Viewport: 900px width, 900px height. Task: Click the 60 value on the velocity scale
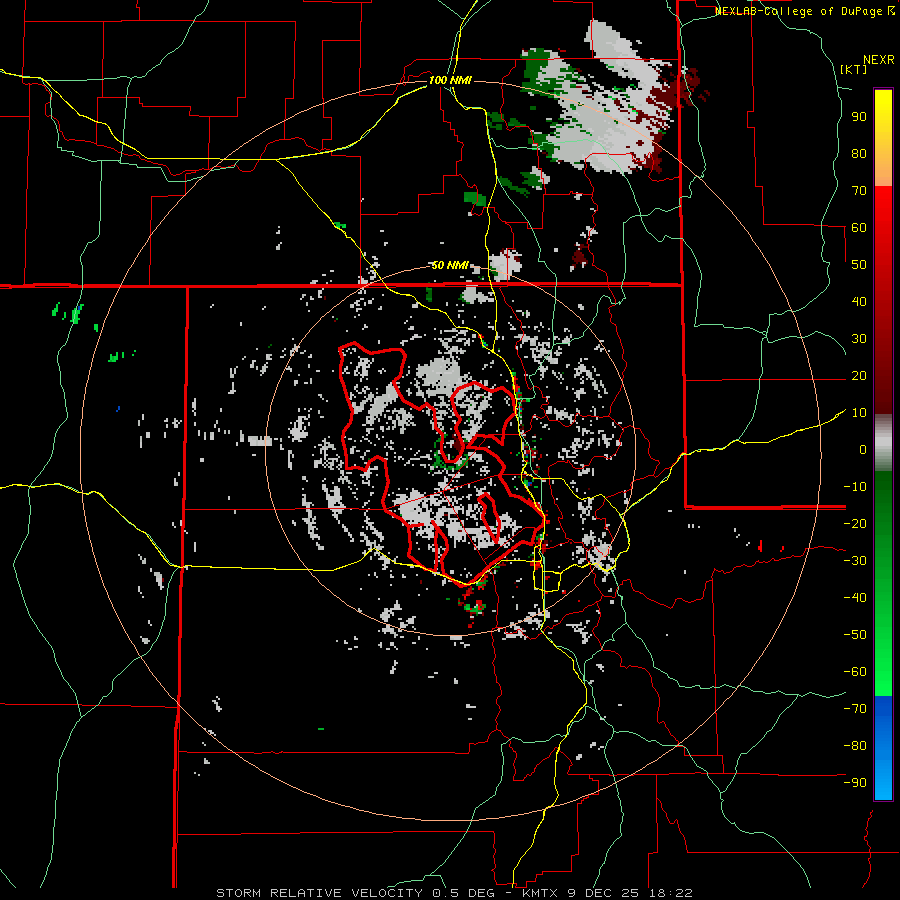click(859, 227)
